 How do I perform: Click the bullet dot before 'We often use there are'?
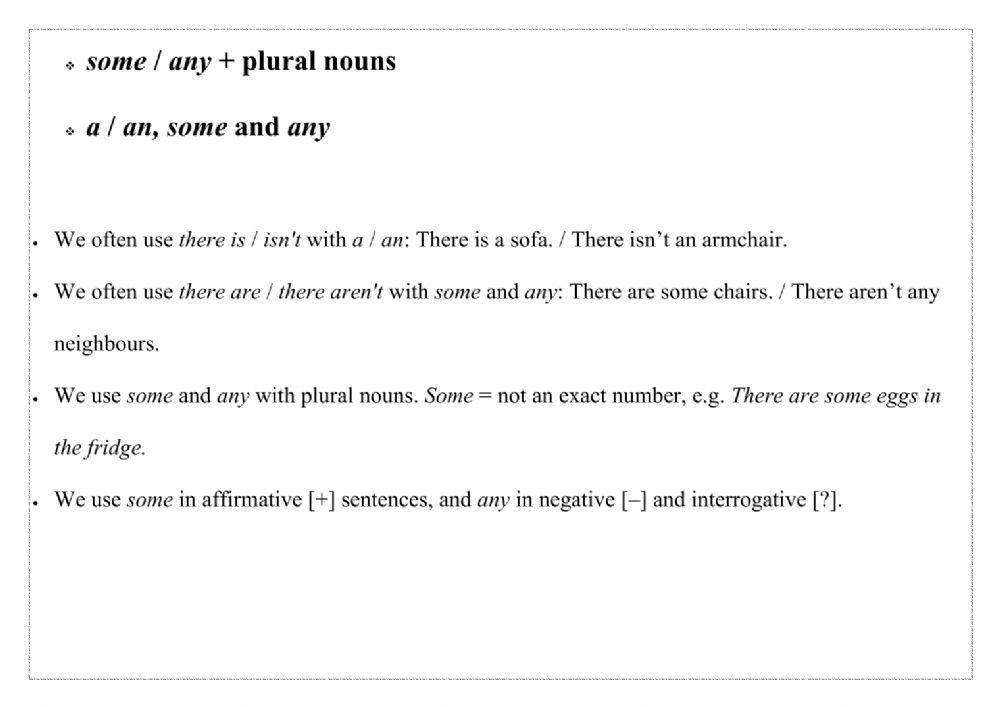(x=36, y=296)
